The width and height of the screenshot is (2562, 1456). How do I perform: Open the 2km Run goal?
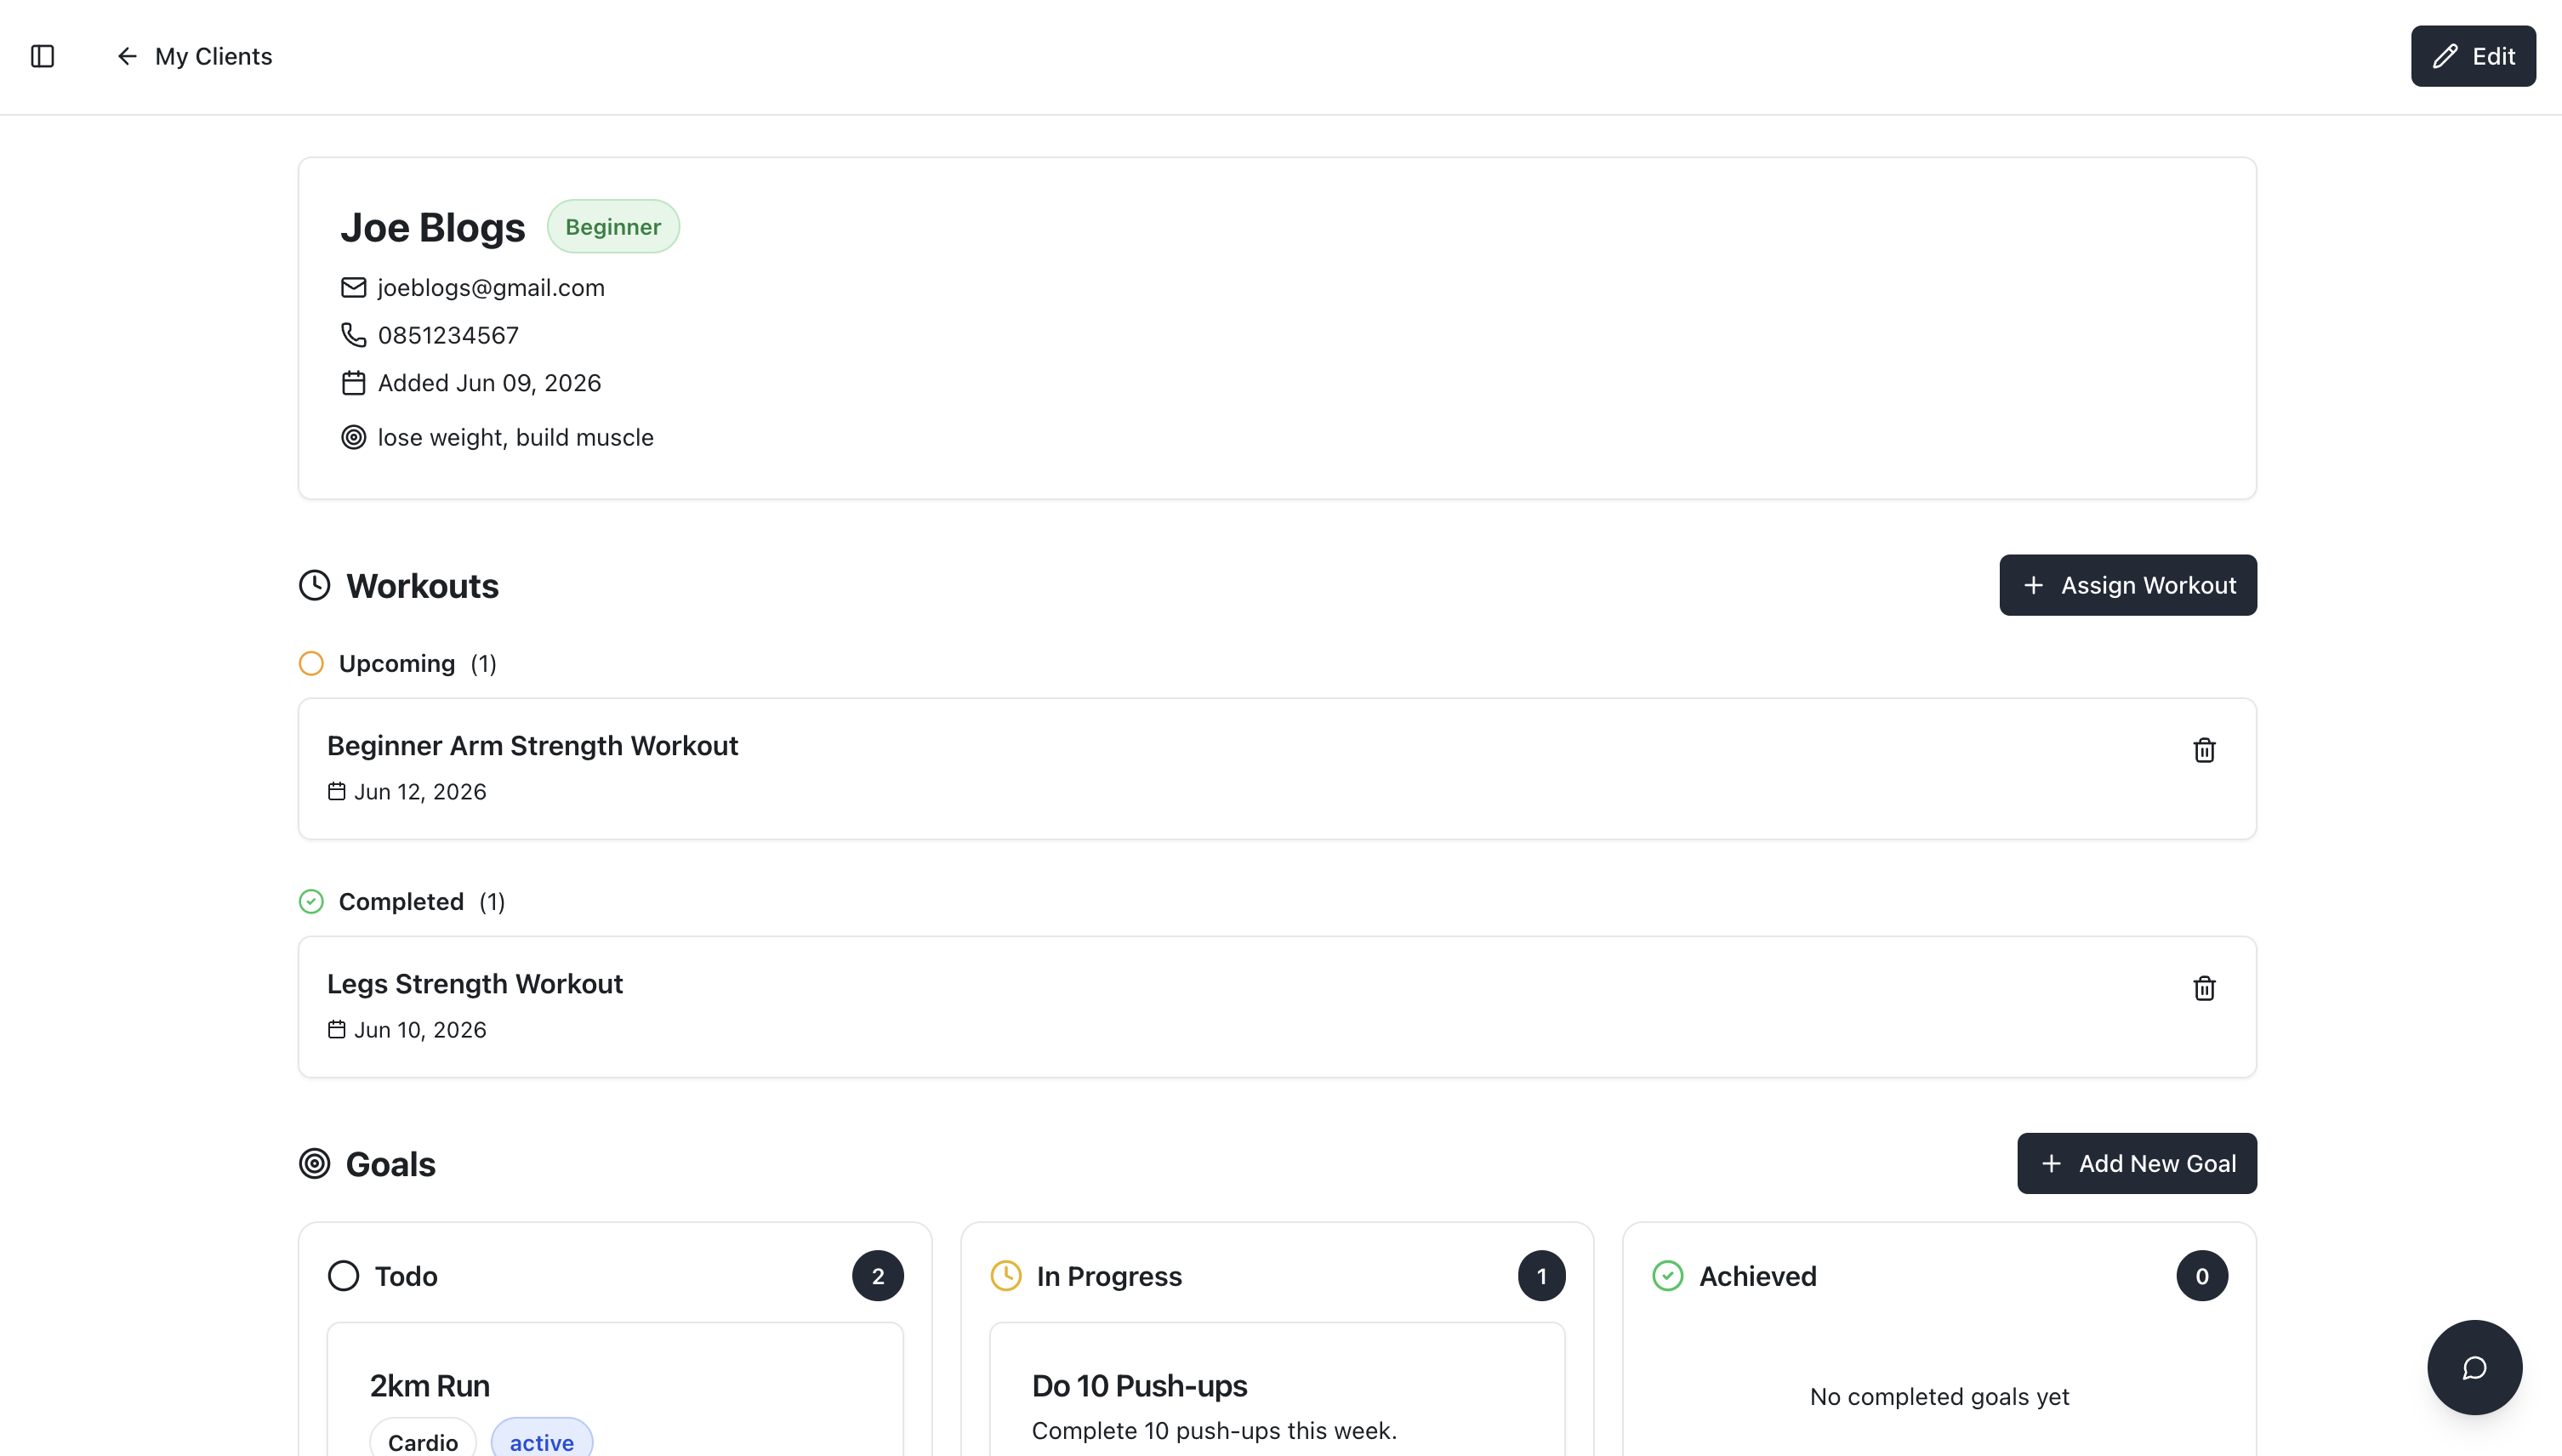[x=429, y=1385]
